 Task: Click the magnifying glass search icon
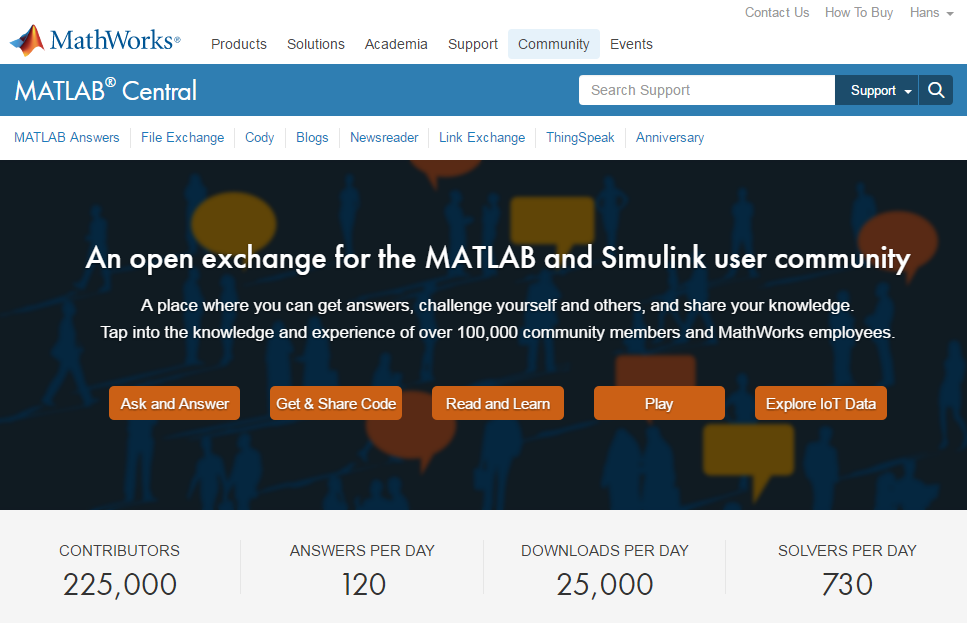click(936, 90)
